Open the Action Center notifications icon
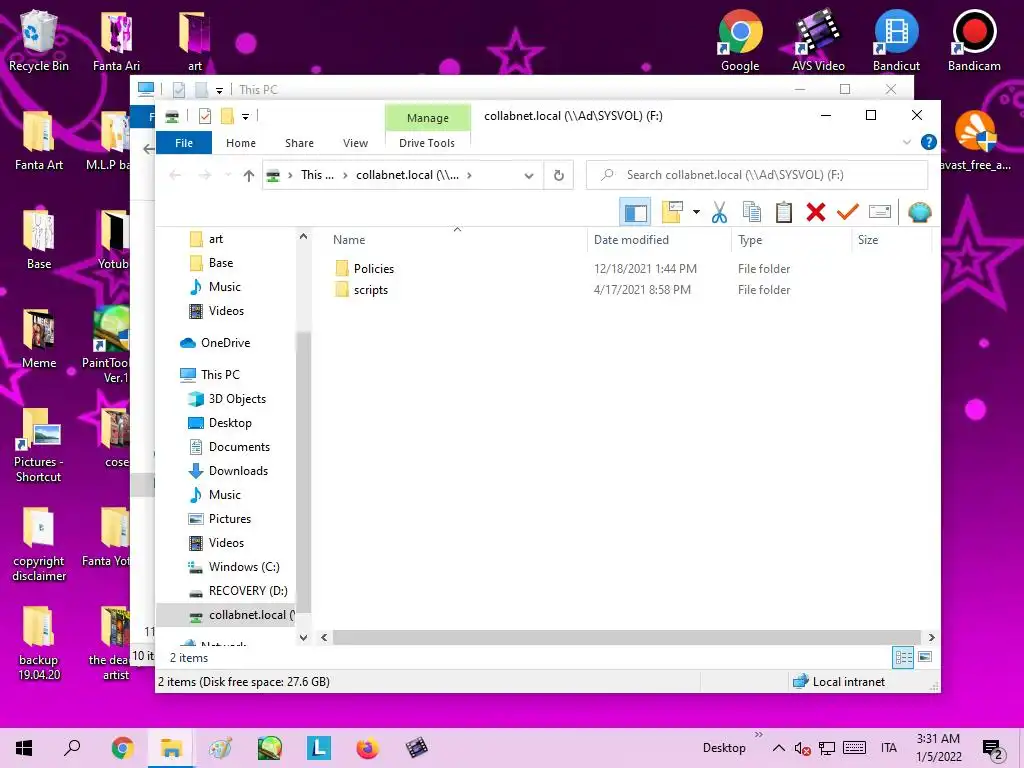This screenshot has height=768, width=1024. (x=993, y=748)
